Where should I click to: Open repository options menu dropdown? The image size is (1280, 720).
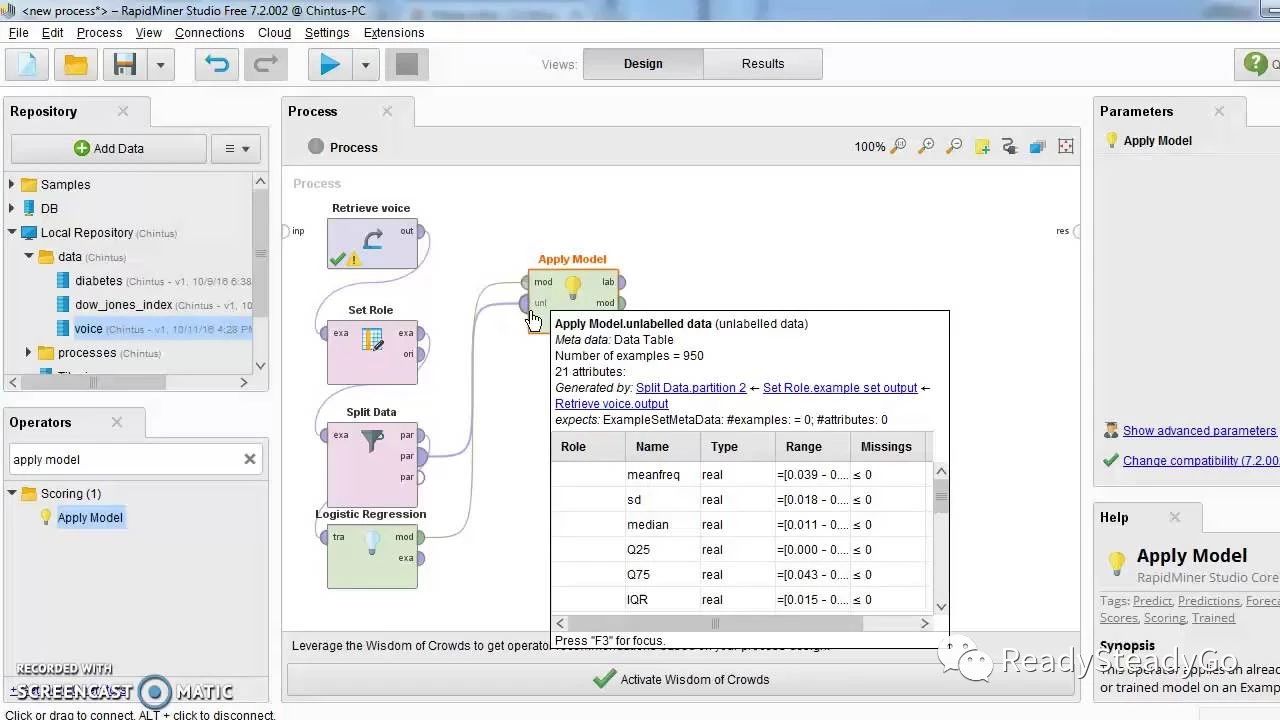[237, 148]
